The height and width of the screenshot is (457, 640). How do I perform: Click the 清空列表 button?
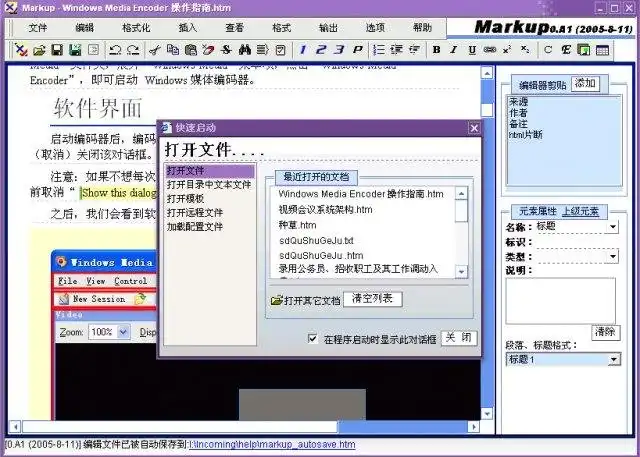[372, 299]
